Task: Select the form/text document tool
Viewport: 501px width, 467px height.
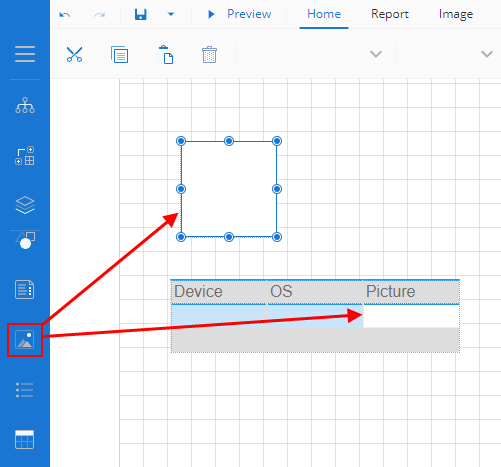Action: click(x=25, y=289)
